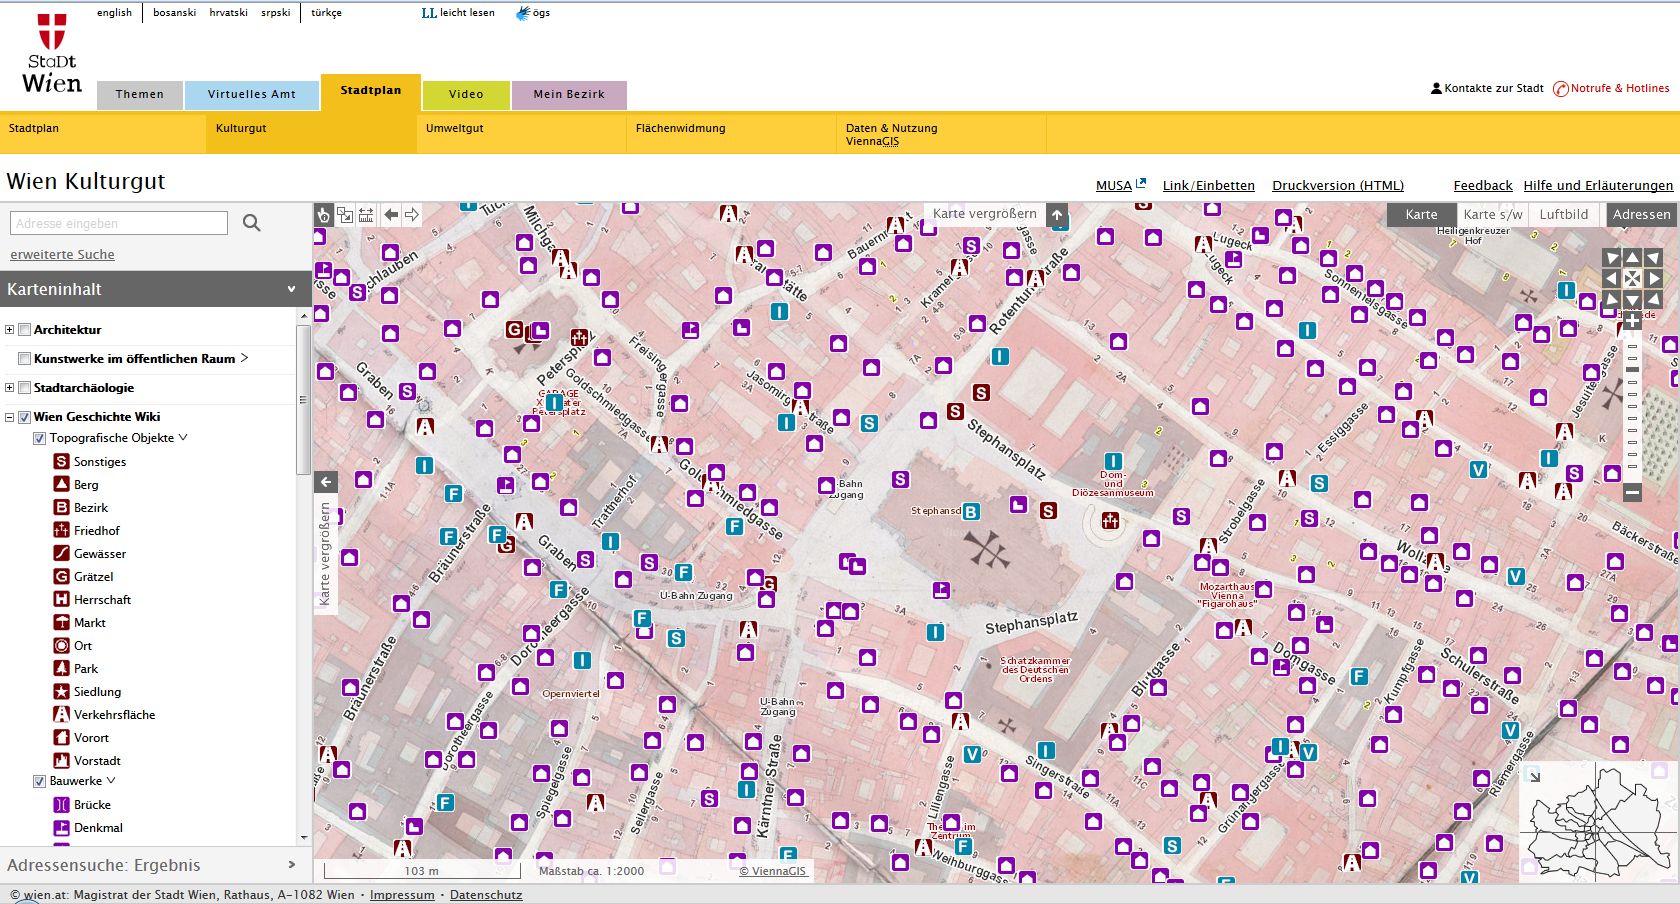
Task: Pan map west with left arrow
Action: [1611, 278]
